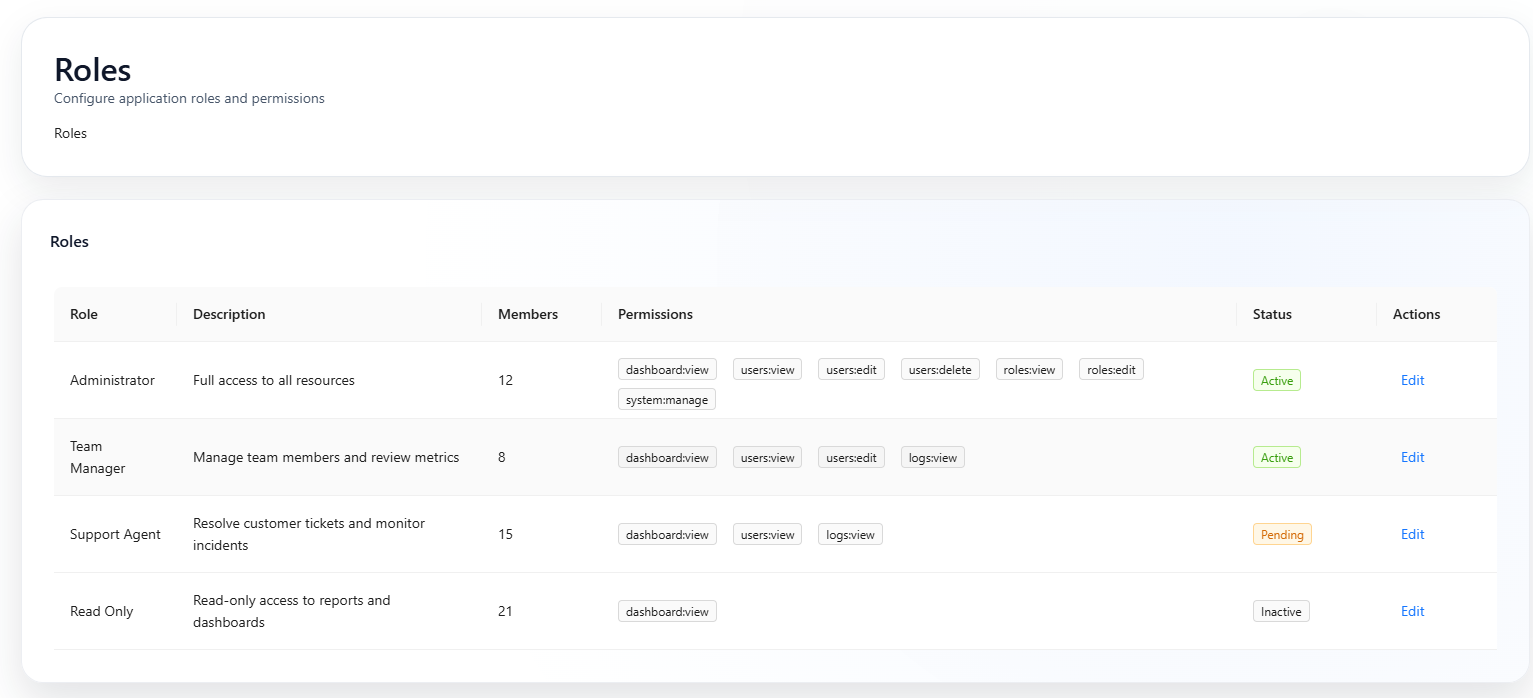
Task: Click the Pending status badge
Action: click(1281, 534)
